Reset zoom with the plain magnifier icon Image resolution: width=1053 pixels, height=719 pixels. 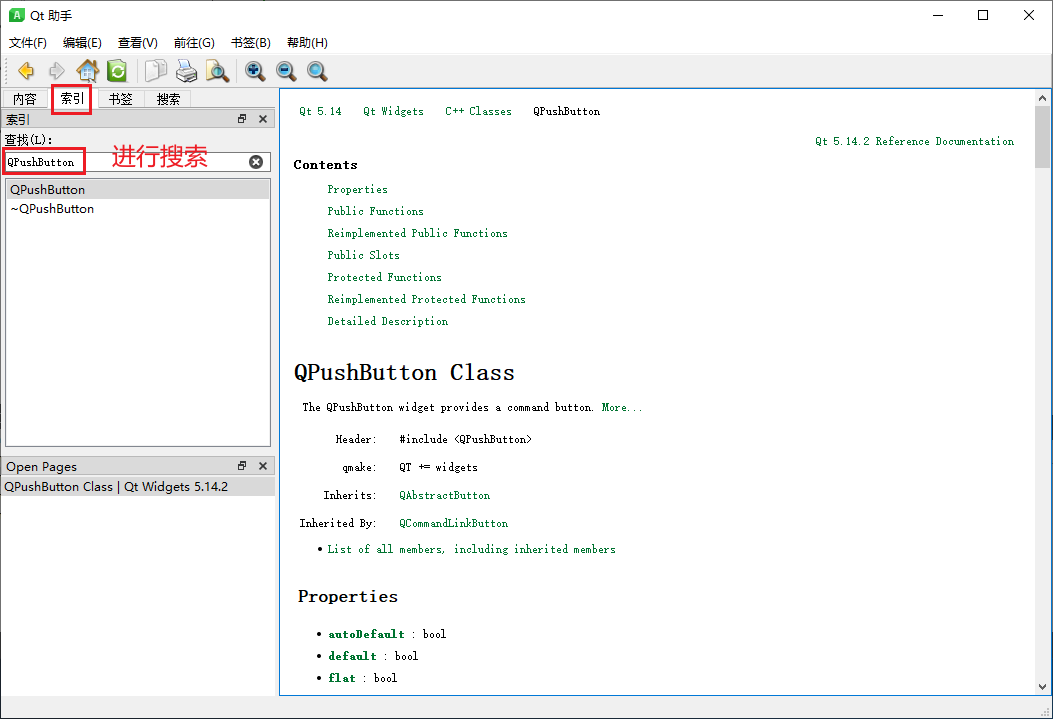pyautogui.click(x=317, y=70)
